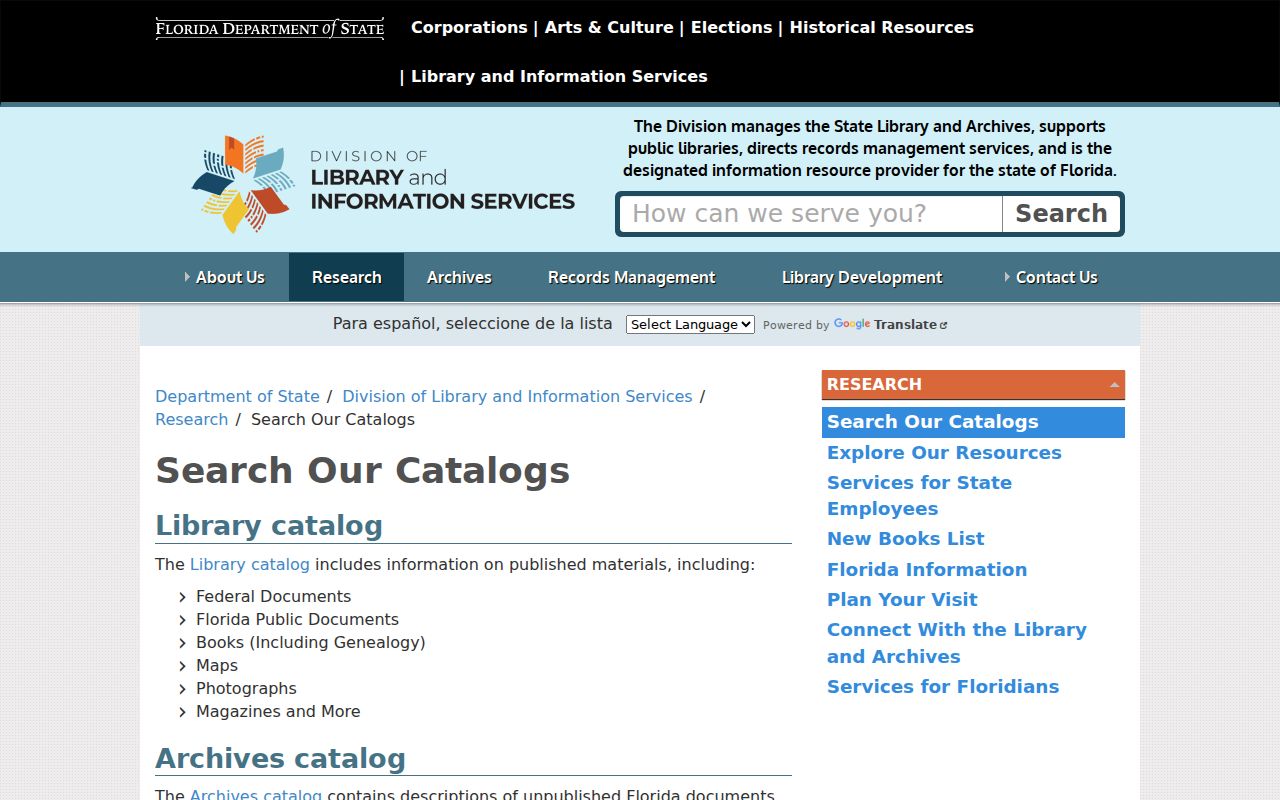
Task: Click the 'Federal Documents' list item
Action: coord(273,596)
